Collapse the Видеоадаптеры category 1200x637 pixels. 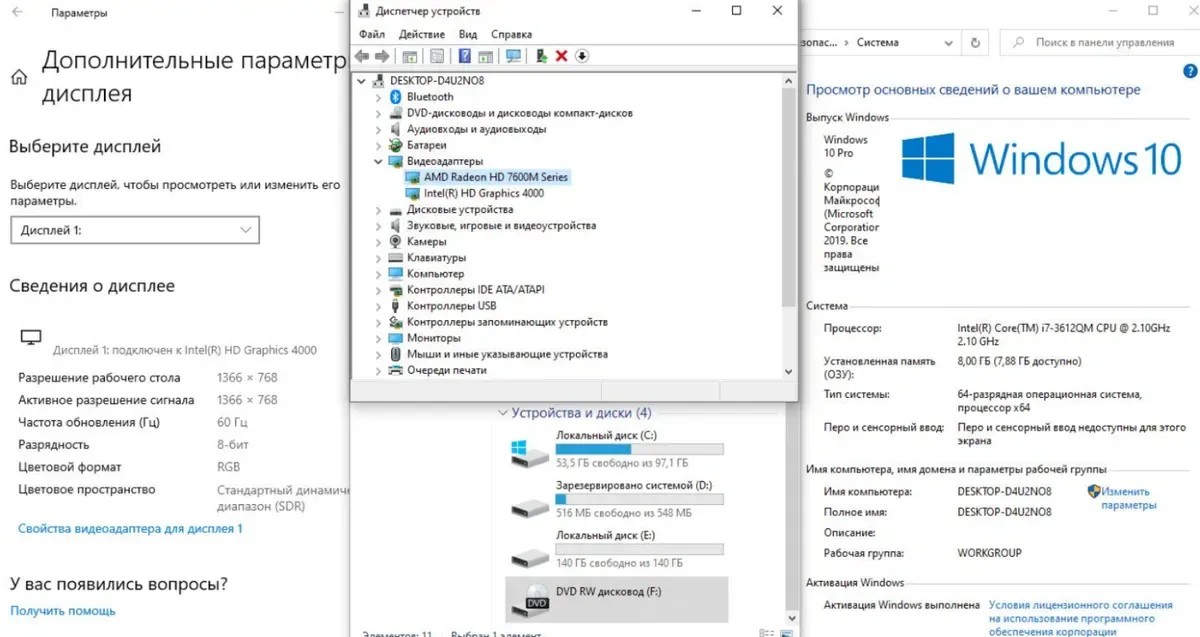click(378, 161)
